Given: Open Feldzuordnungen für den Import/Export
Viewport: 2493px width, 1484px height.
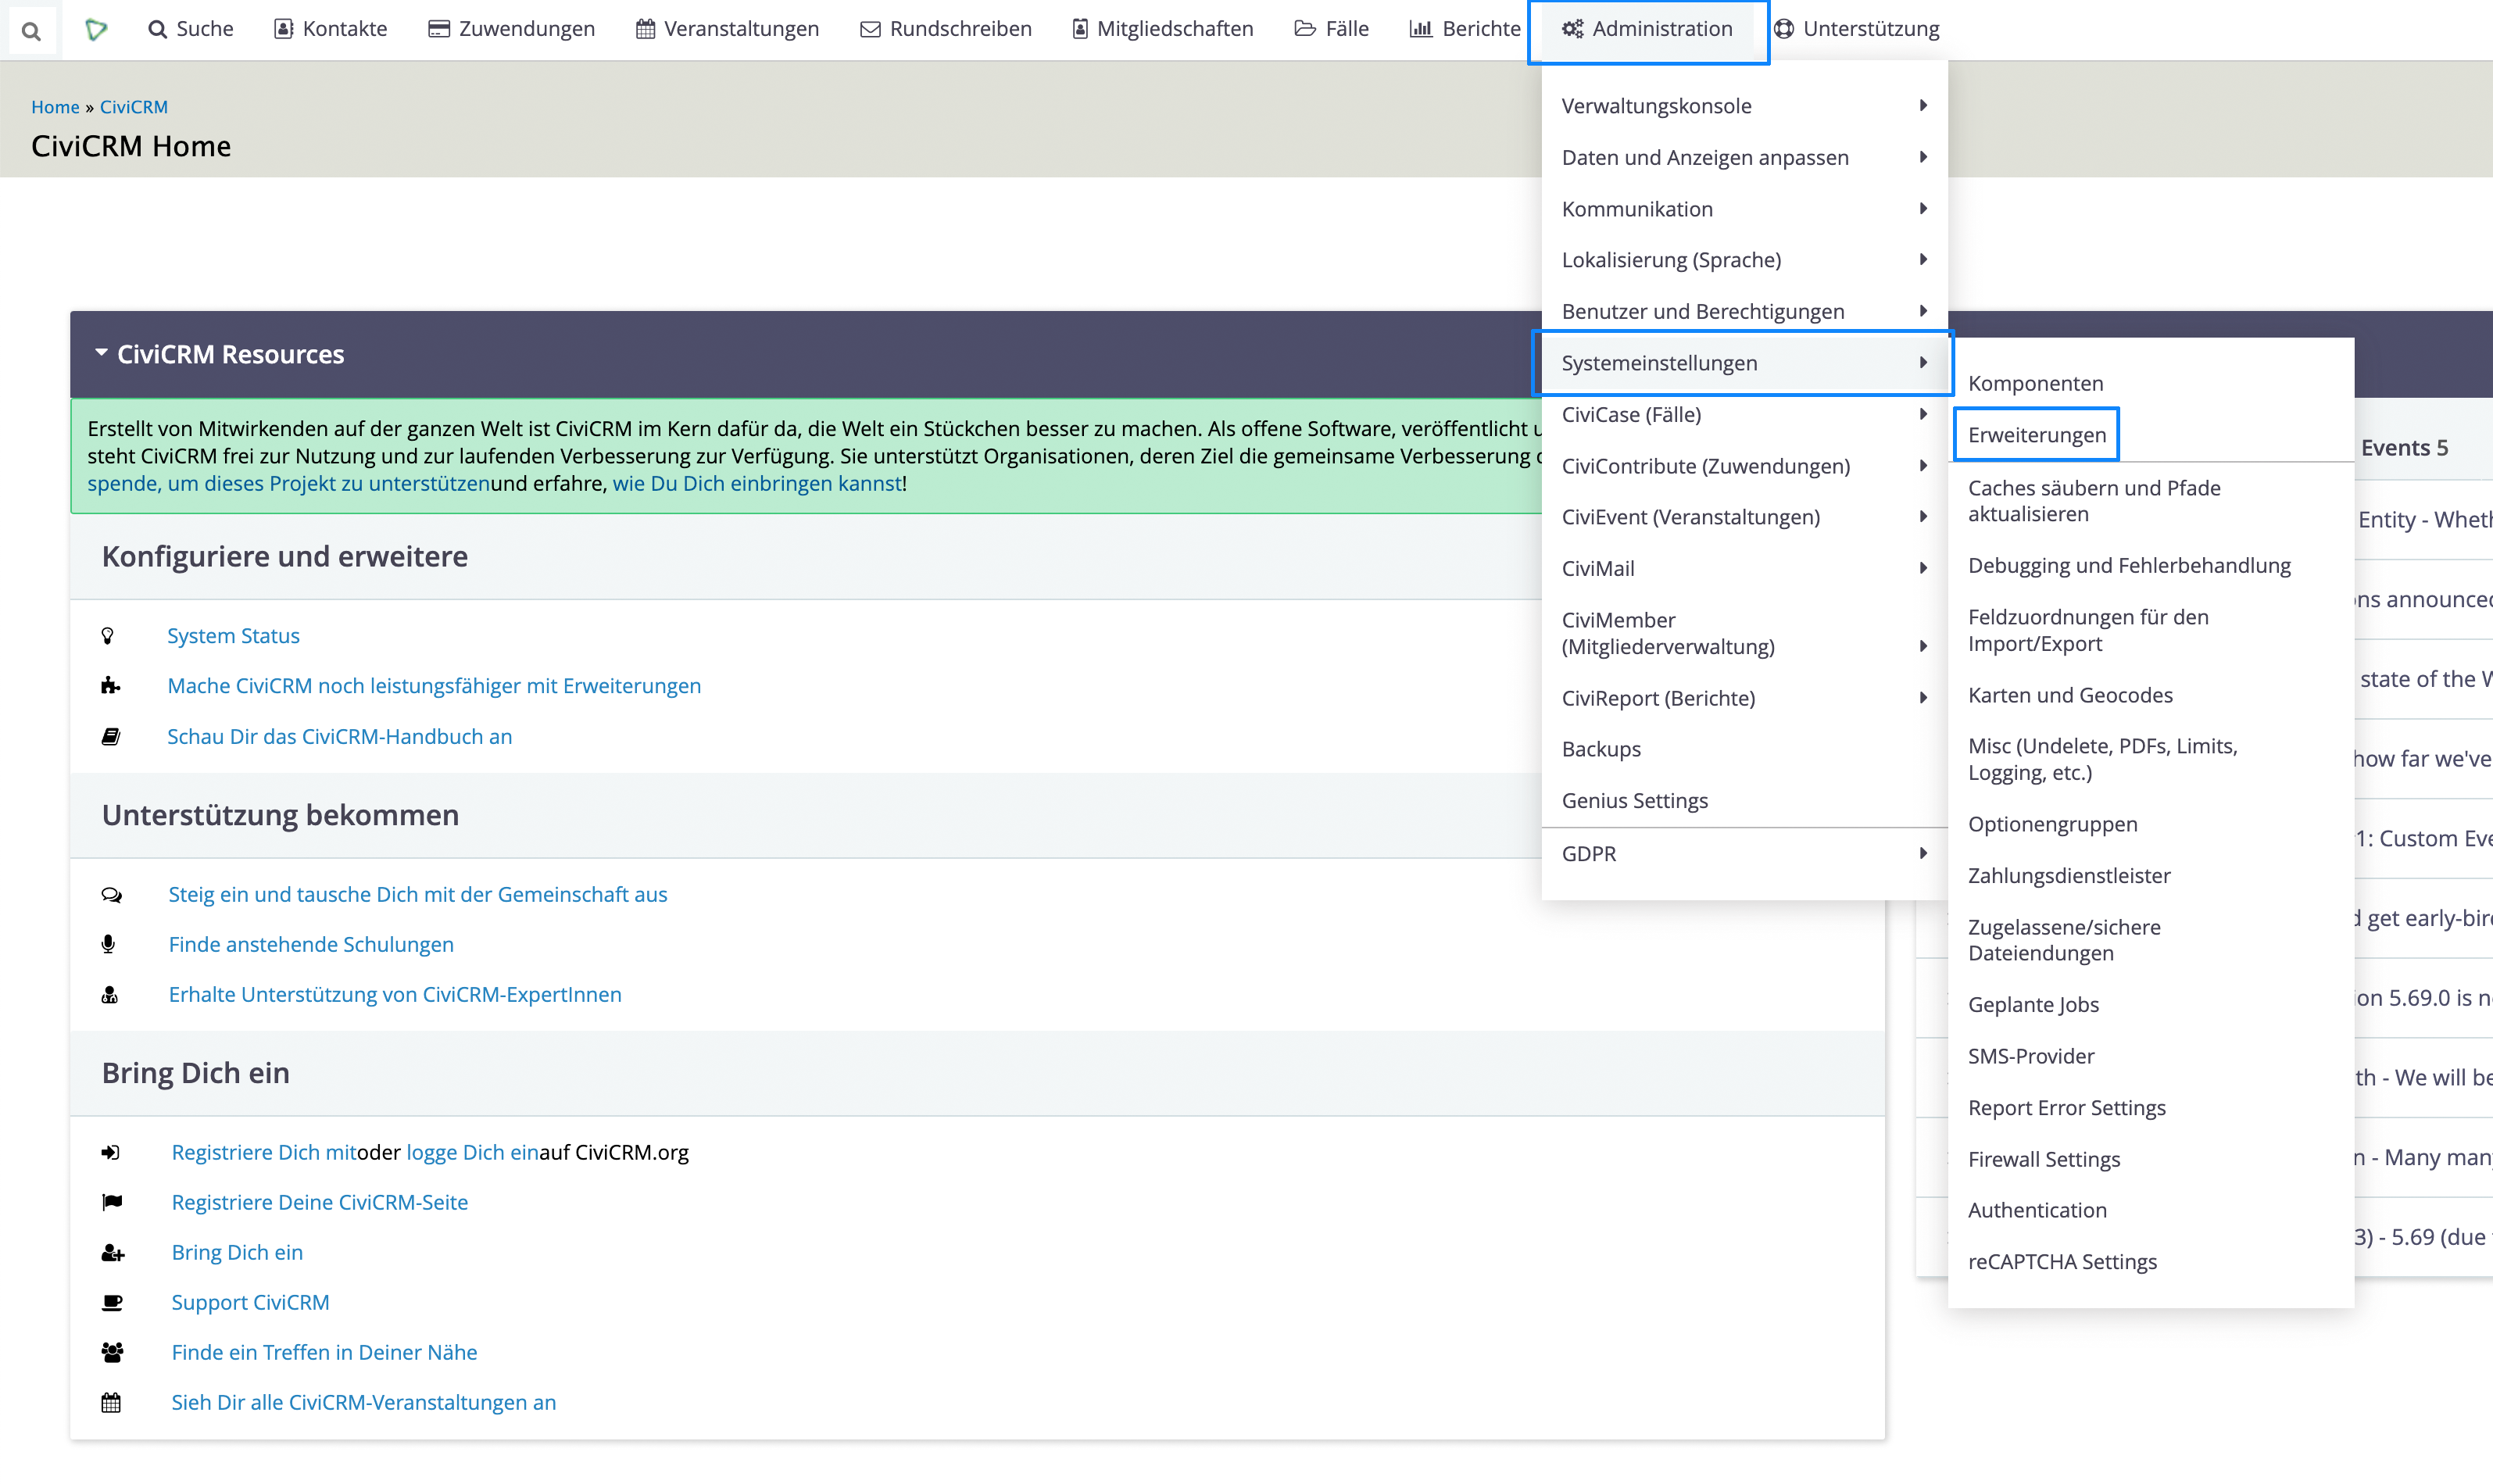Looking at the screenshot, I should [x=2150, y=630].
